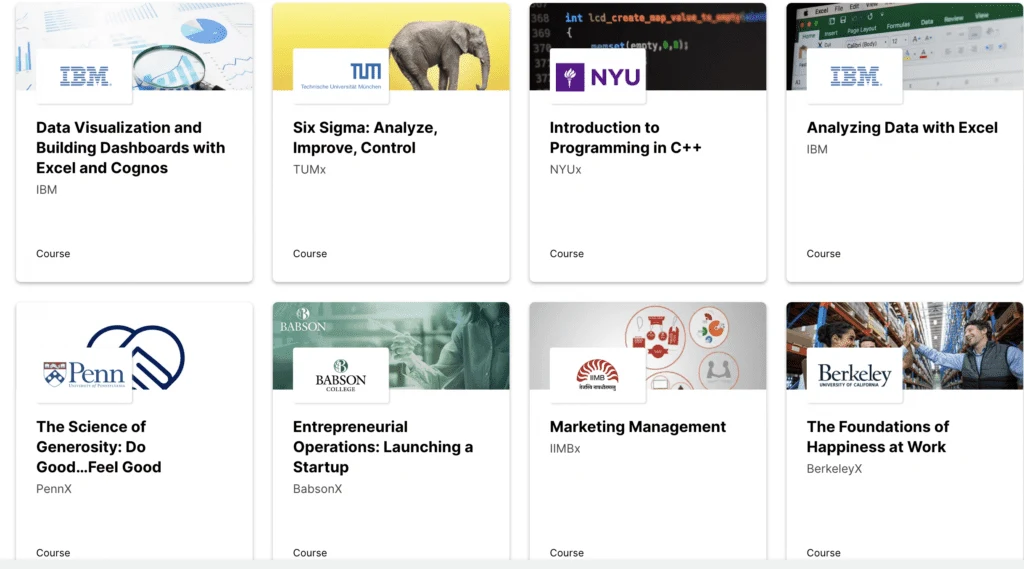This screenshot has height=569, width=1024.
Task: Click the Penn logo badge
Action: (84, 375)
